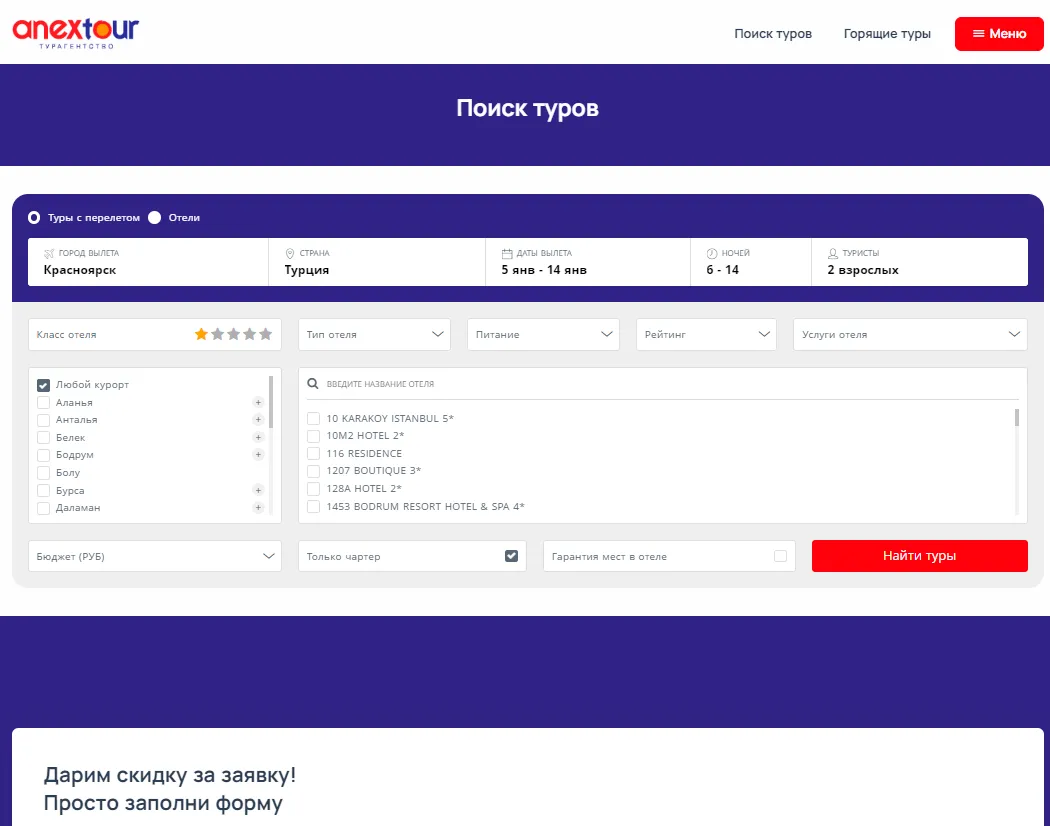This screenshot has height=826, width=1050.
Task: Expand the Бюджет (РУБ) dropdown
Action: [x=155, y=556]
